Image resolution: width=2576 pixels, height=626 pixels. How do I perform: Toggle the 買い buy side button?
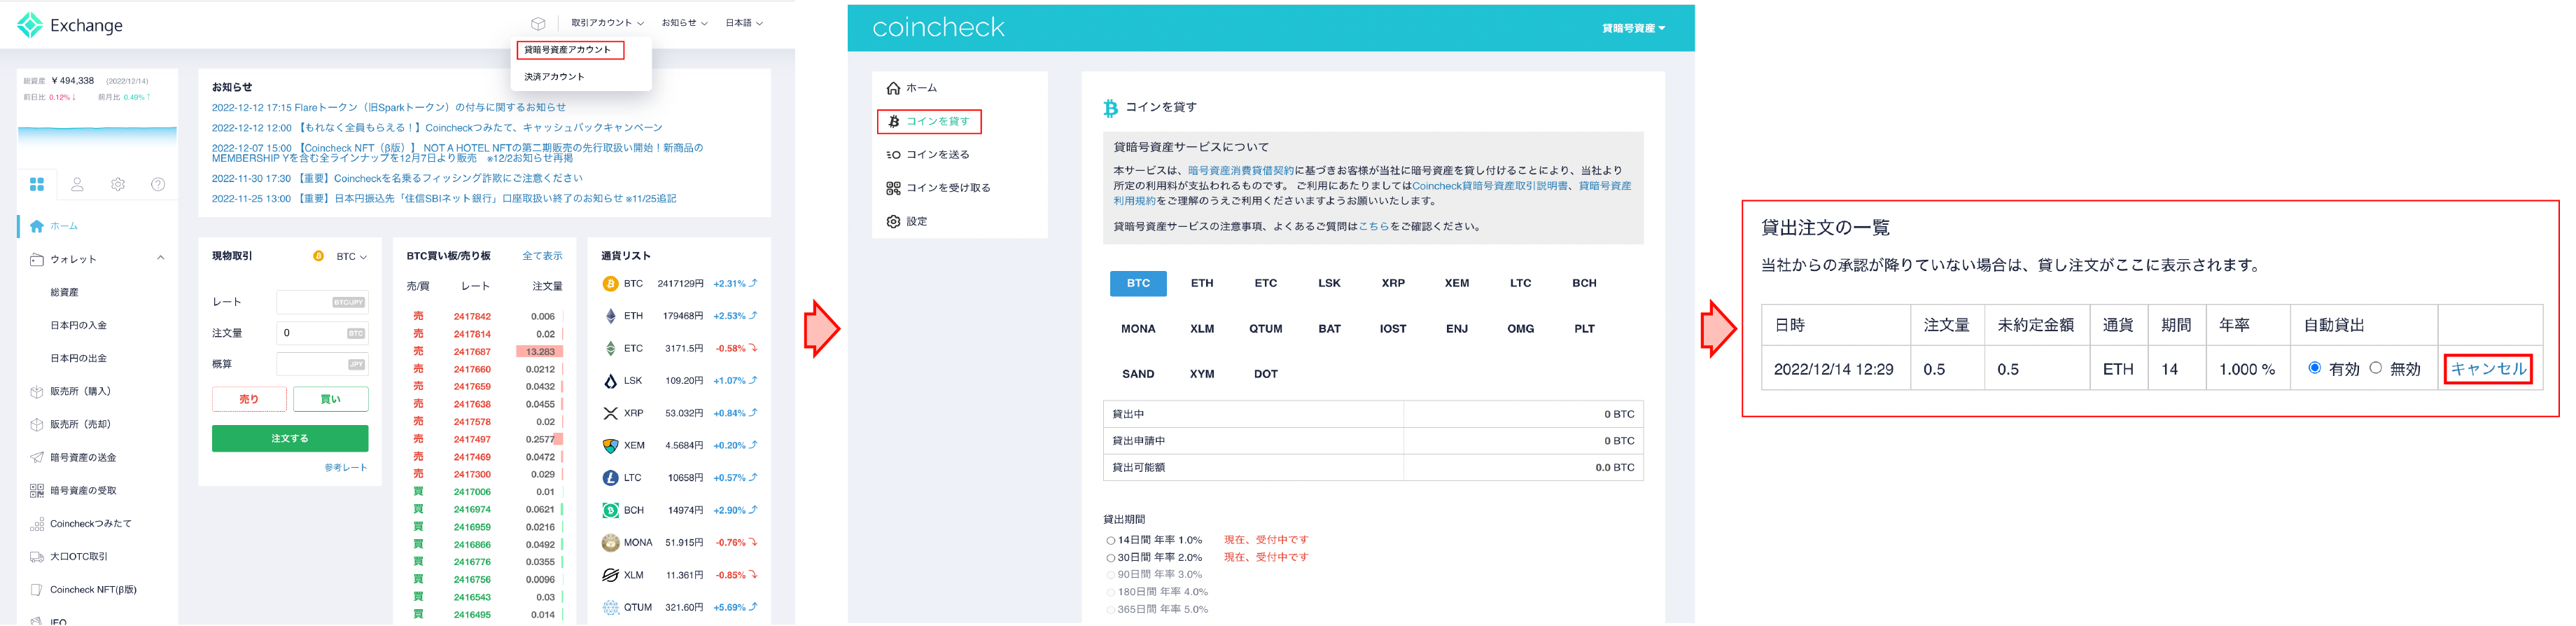click(330, 399)
